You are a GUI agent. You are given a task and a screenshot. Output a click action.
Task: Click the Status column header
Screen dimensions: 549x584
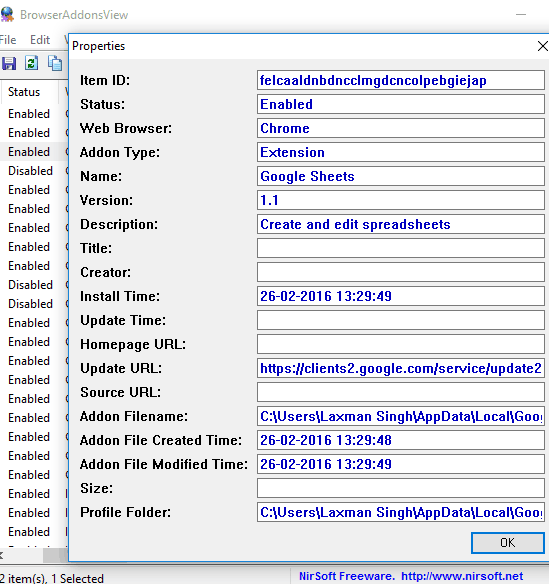(x=29, y=92)
